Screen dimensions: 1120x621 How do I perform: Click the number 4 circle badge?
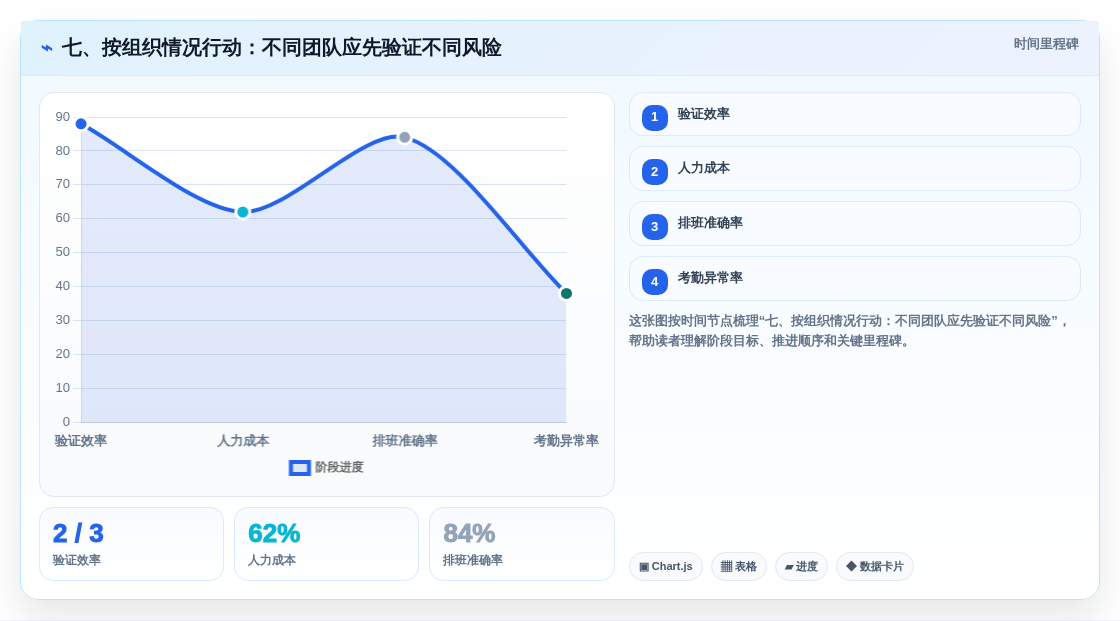point(654,282)
